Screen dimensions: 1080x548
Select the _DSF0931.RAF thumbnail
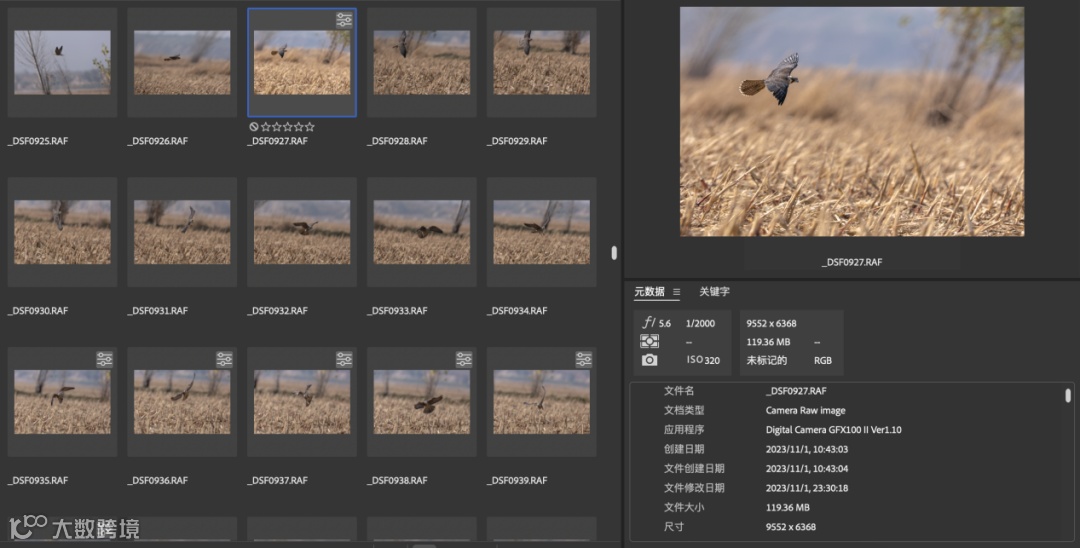tap(182, 232)
